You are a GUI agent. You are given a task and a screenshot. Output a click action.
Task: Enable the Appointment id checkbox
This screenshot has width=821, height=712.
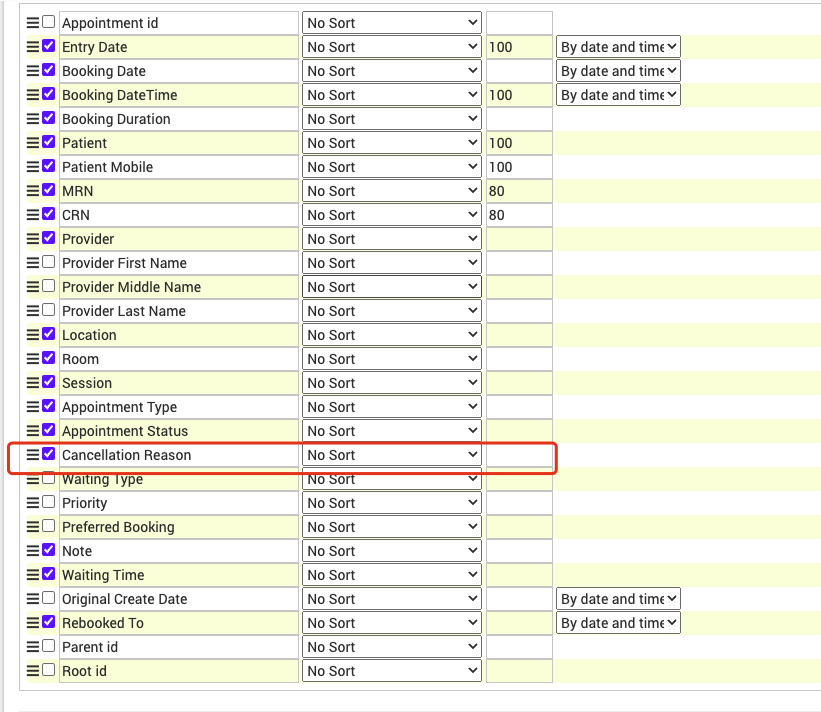pos(48,21)
